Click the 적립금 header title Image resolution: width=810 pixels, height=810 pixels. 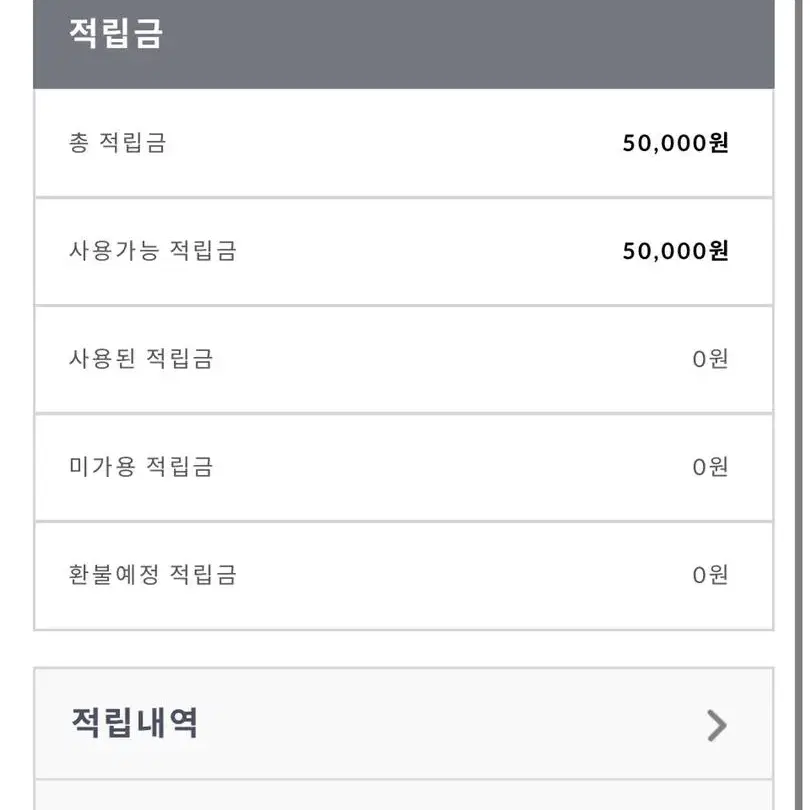pos(116,34)
